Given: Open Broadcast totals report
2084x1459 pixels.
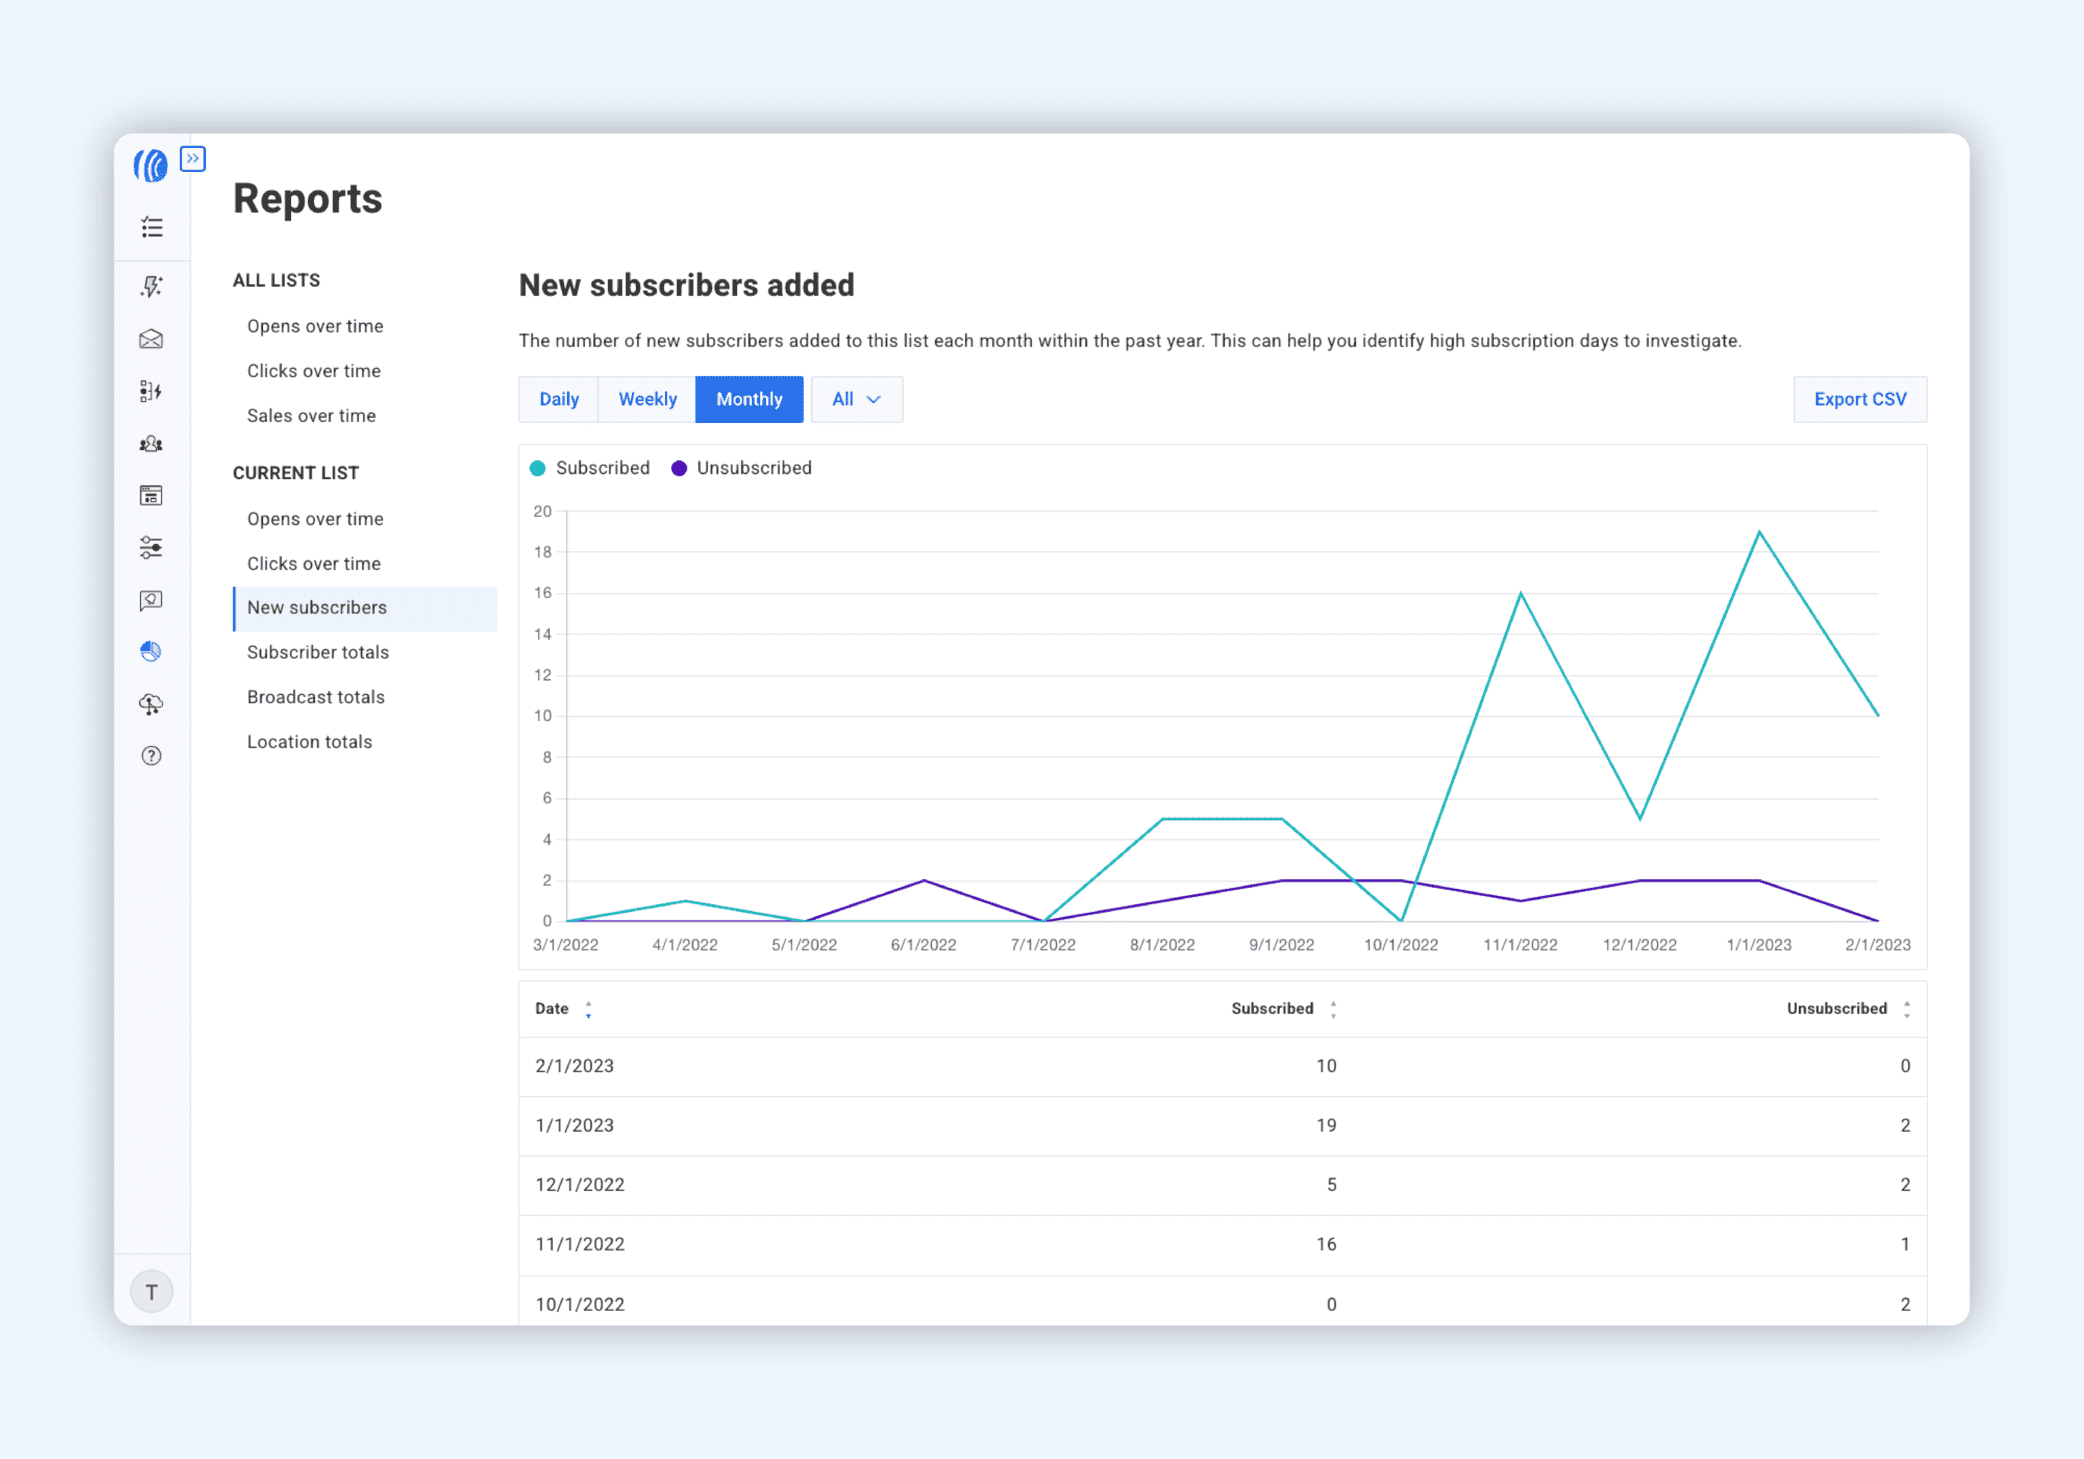Looking at the screenshot, I should (x=316, y=697).
